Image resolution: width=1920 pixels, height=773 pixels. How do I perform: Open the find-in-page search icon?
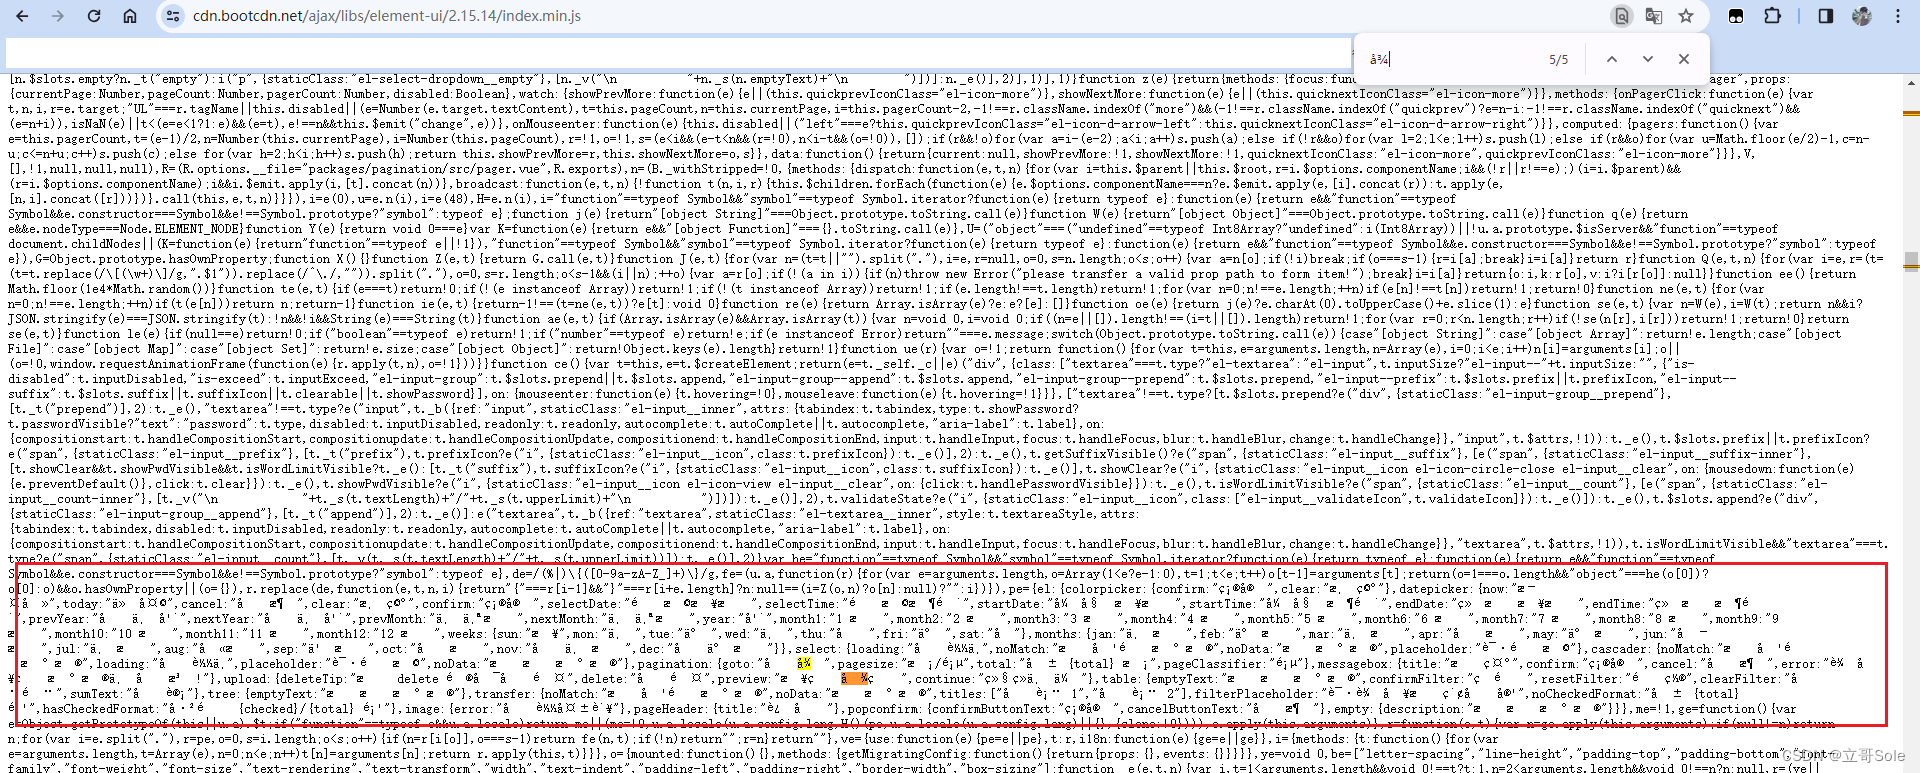pyautogui.click(x=1622, y=16)
